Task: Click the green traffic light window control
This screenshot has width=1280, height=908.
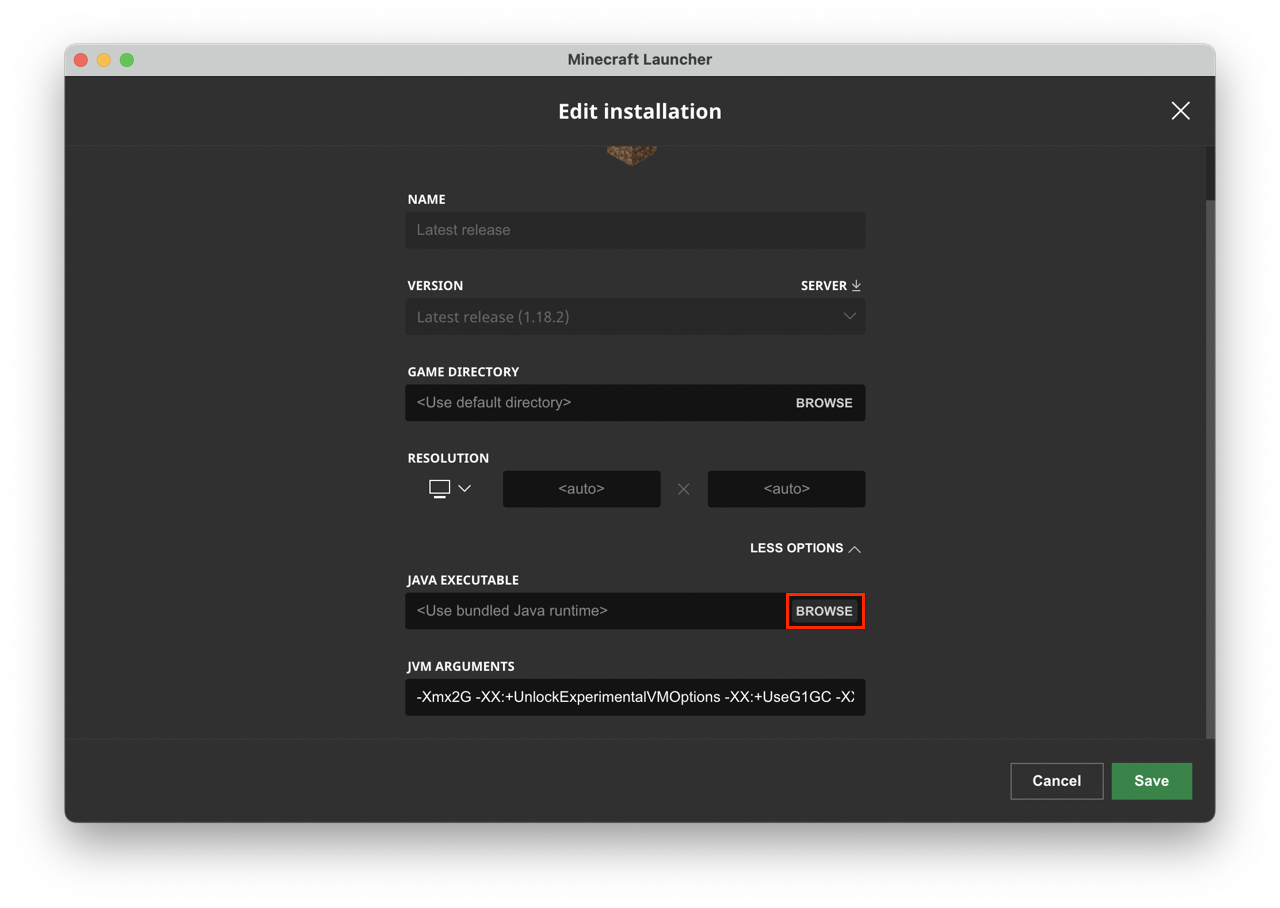Action: coord(126,59)
